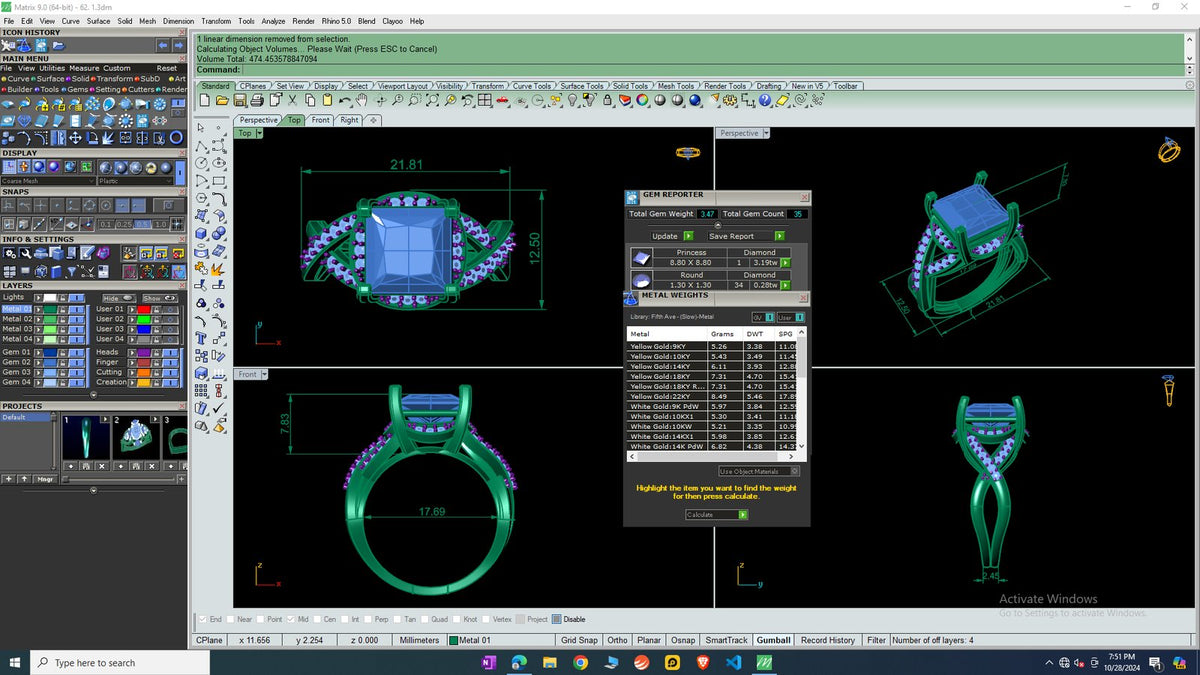Click the light bulb Hide objects icon
This screenshot has width=1200, height=675.
pyautogui.click(x=572, y=100)
